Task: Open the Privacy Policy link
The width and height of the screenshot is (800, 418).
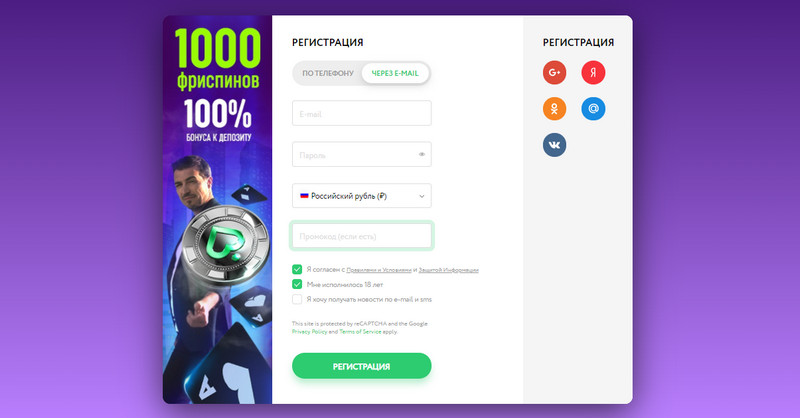Action: tap(309, 332)
